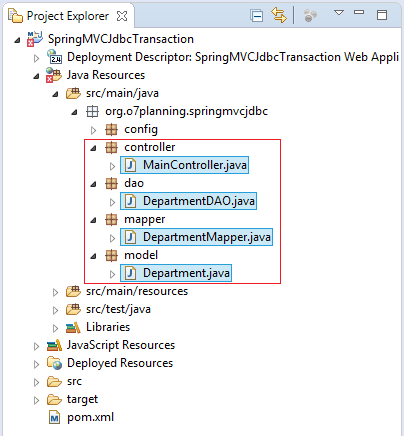404x436 pixels.
Task: Expand src/main/resources folder
Action: [55, 292]
